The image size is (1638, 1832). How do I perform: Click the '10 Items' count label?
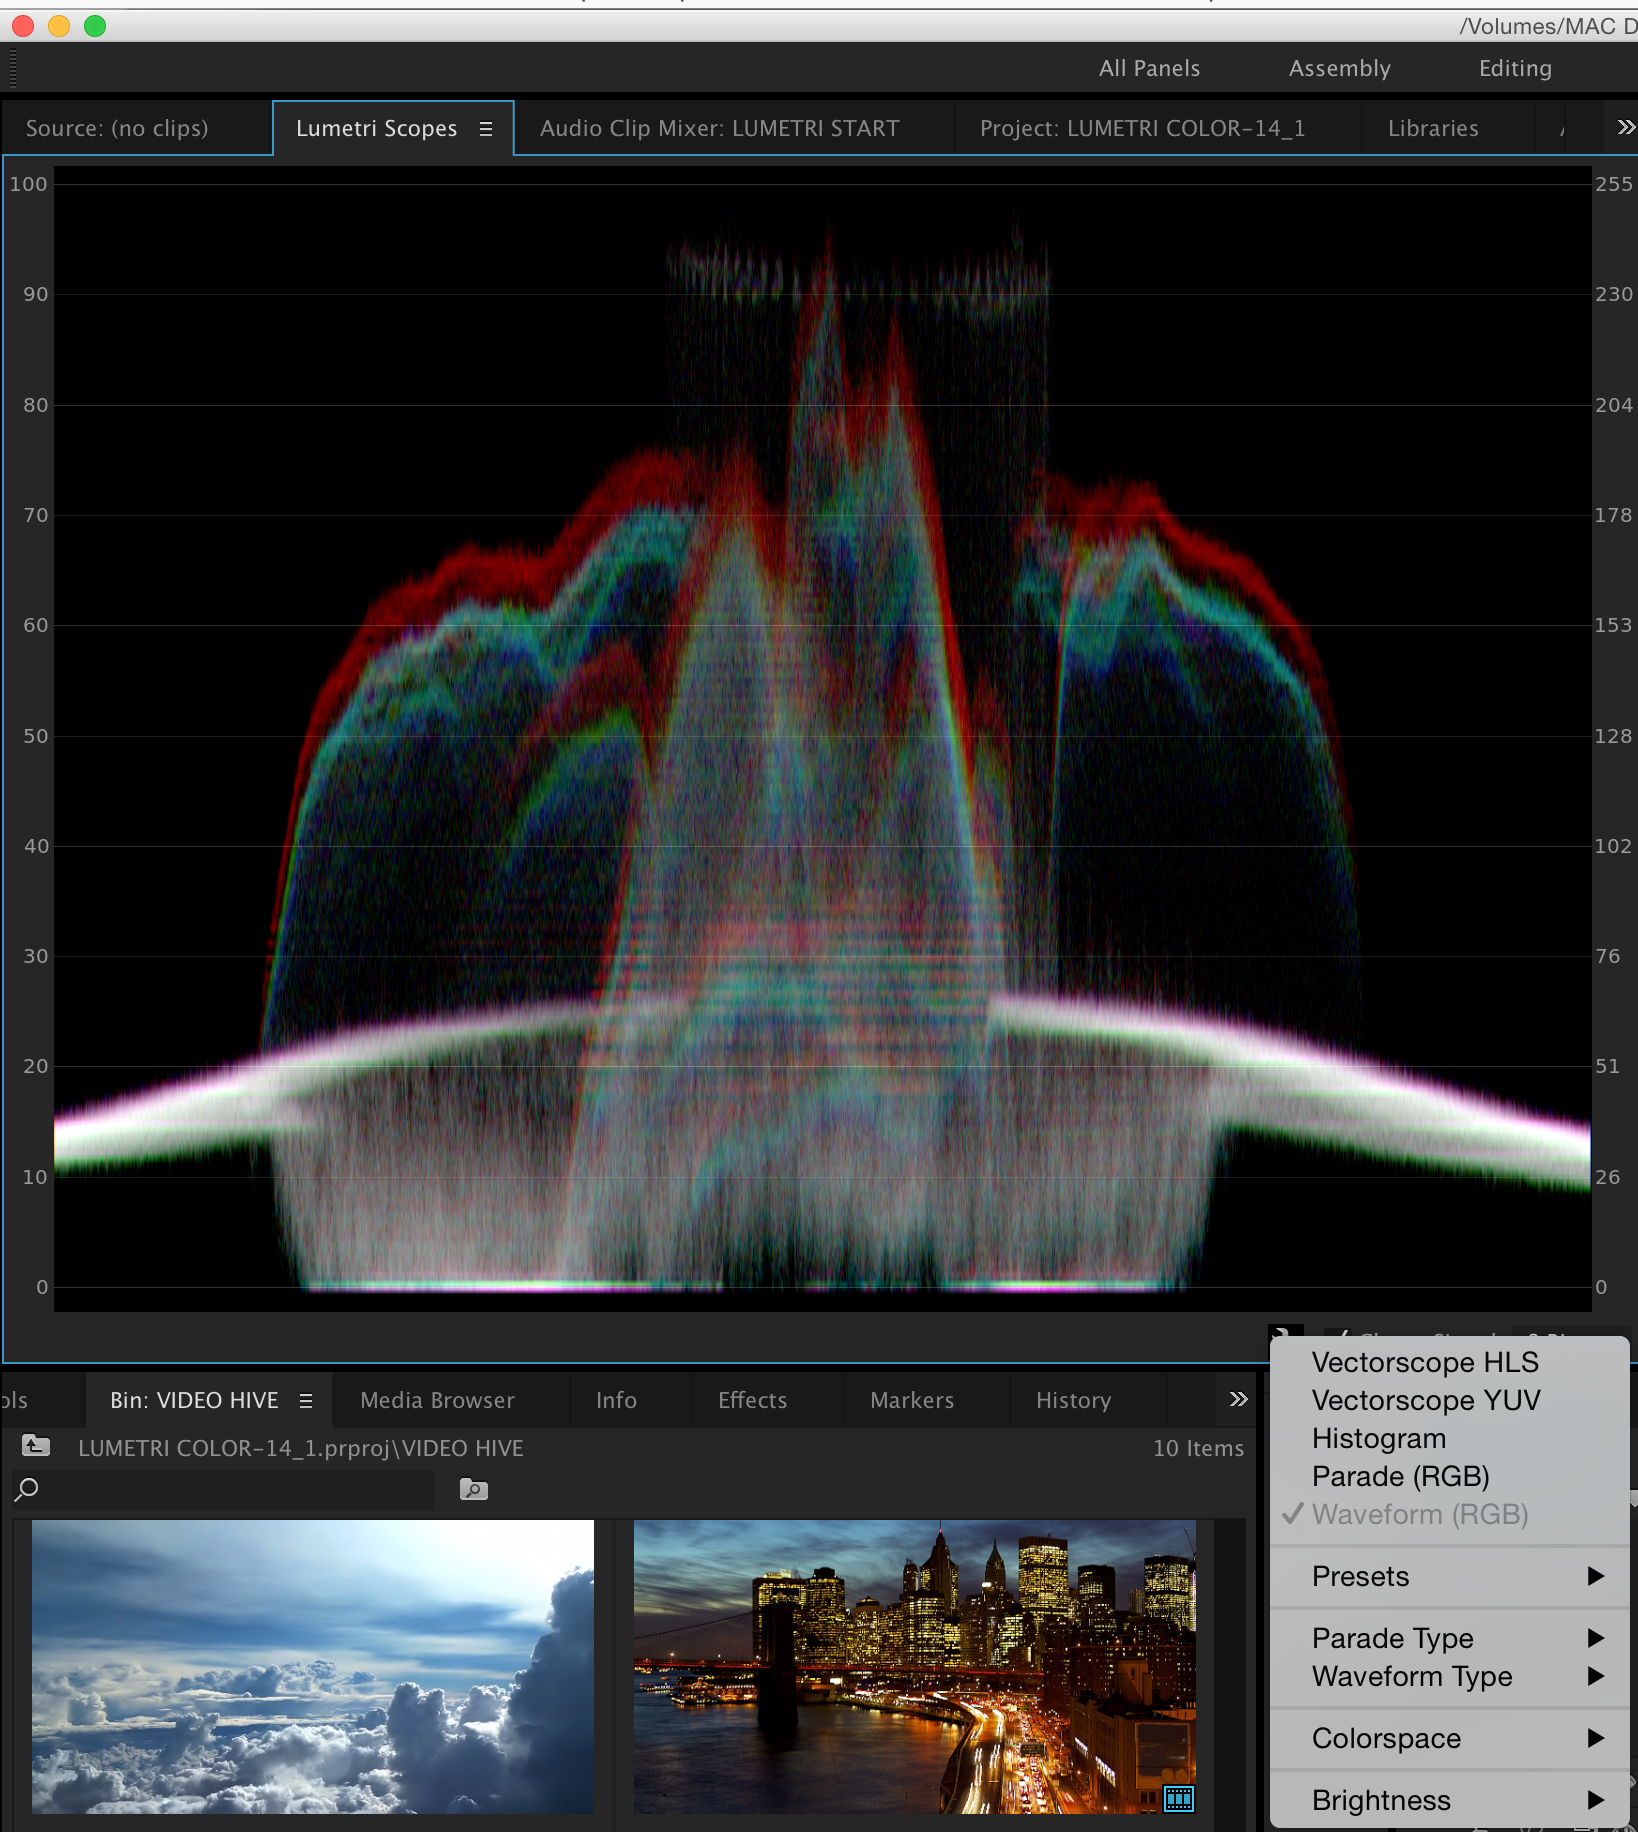pyautogui.click(x=1198, y=1448)
